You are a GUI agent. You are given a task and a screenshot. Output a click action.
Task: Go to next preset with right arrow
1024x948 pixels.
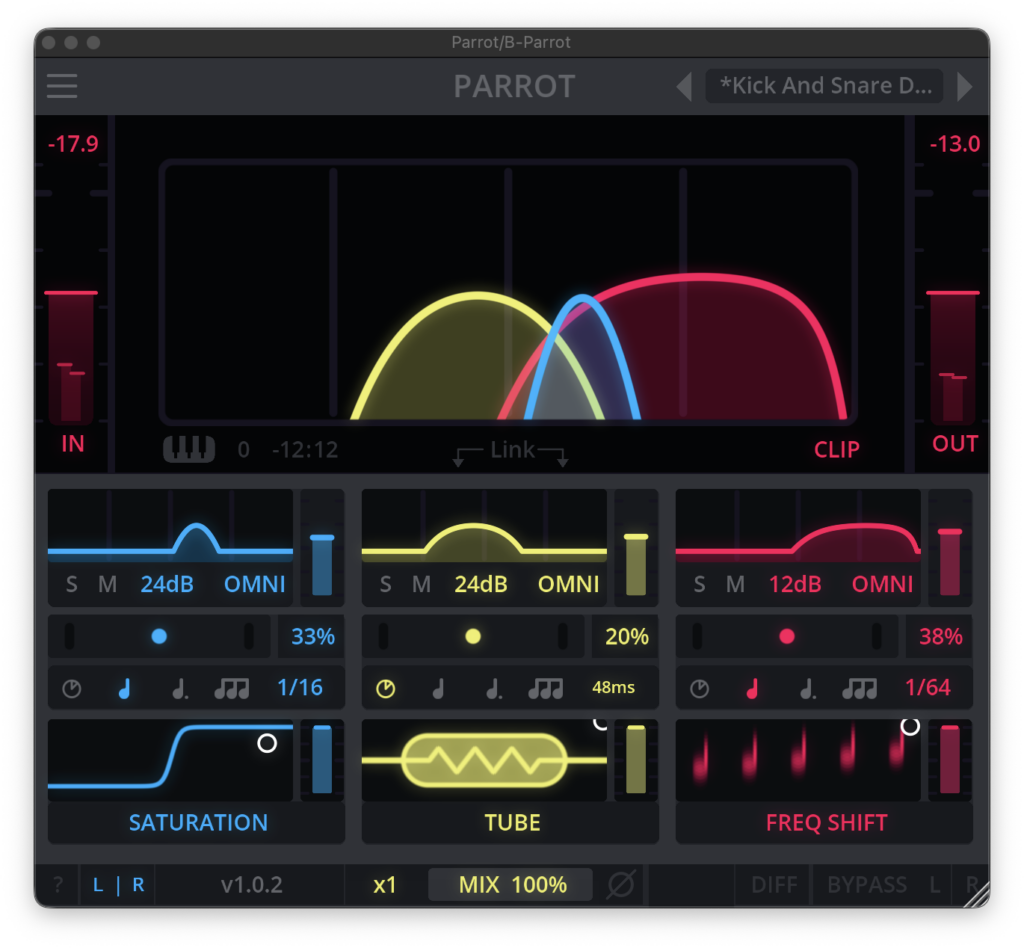[x=965, y=86]
